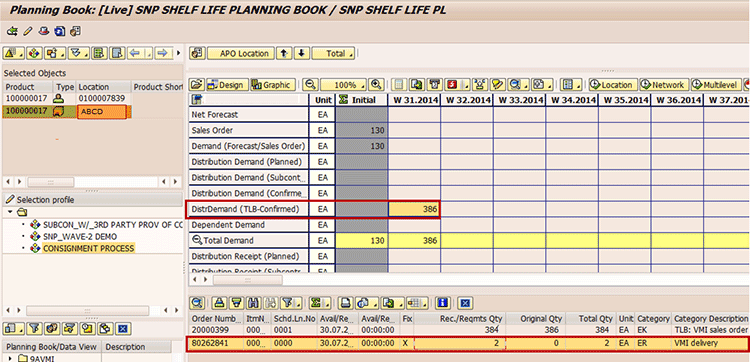Viewport: 750px width, 362px height.
Task: Select the SNP_WAVE-2 DEMO profile
Action: tap(80, 236)
